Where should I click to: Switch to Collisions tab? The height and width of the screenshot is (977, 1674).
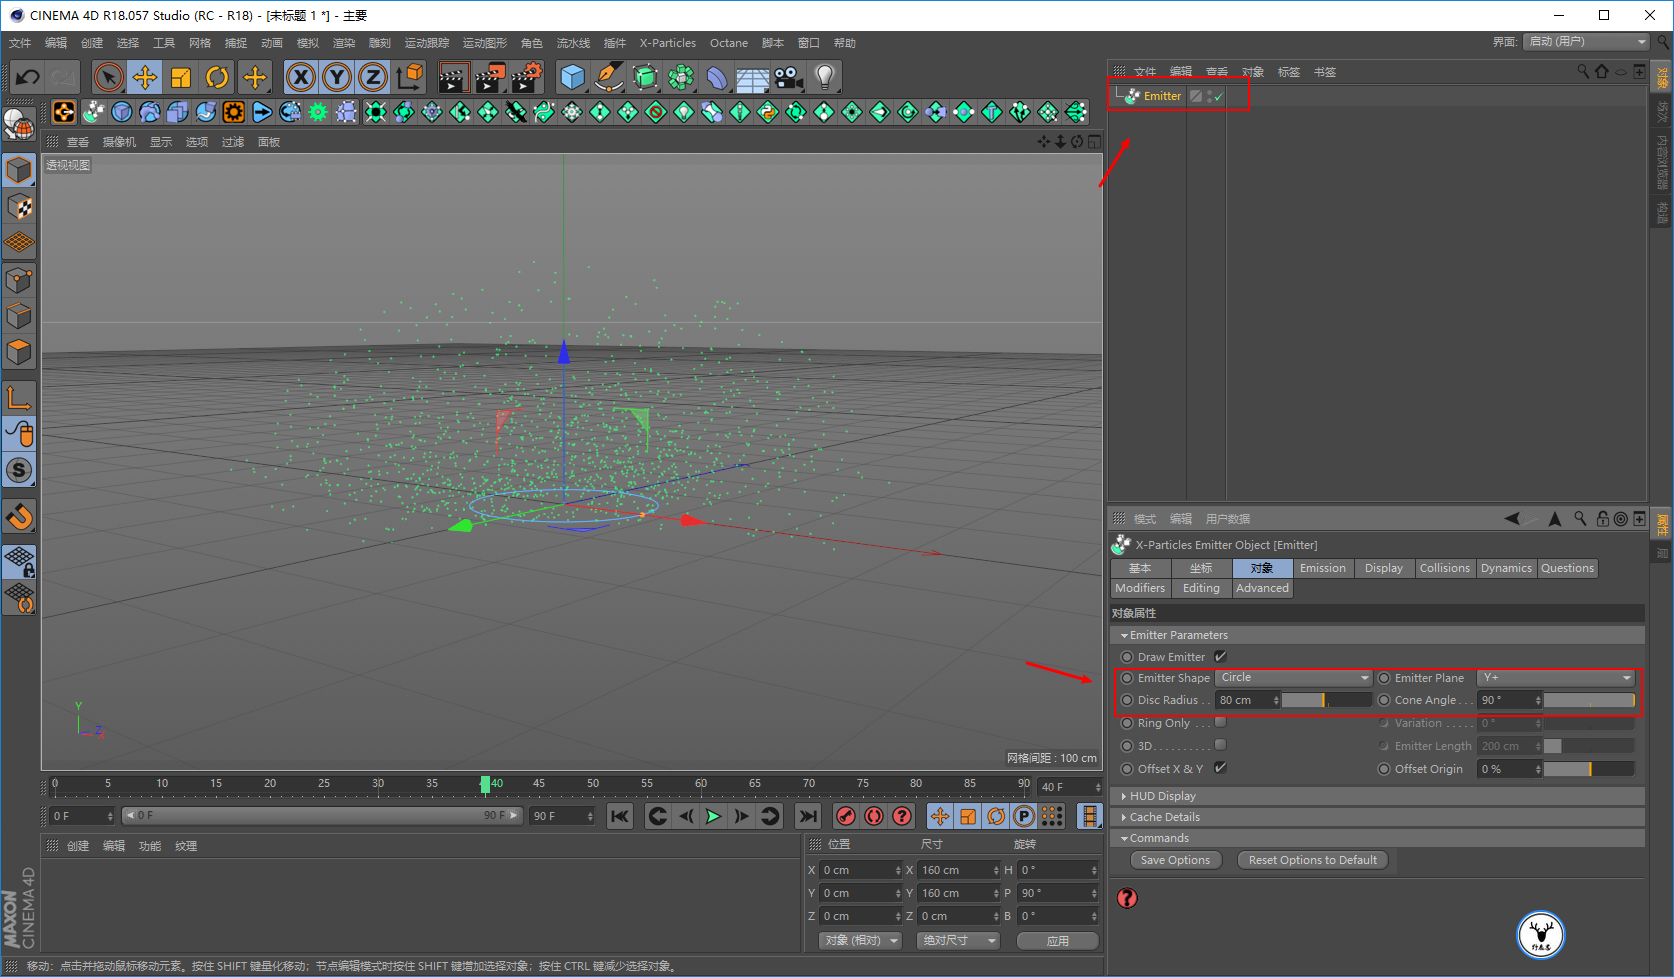click(1445, 568)
